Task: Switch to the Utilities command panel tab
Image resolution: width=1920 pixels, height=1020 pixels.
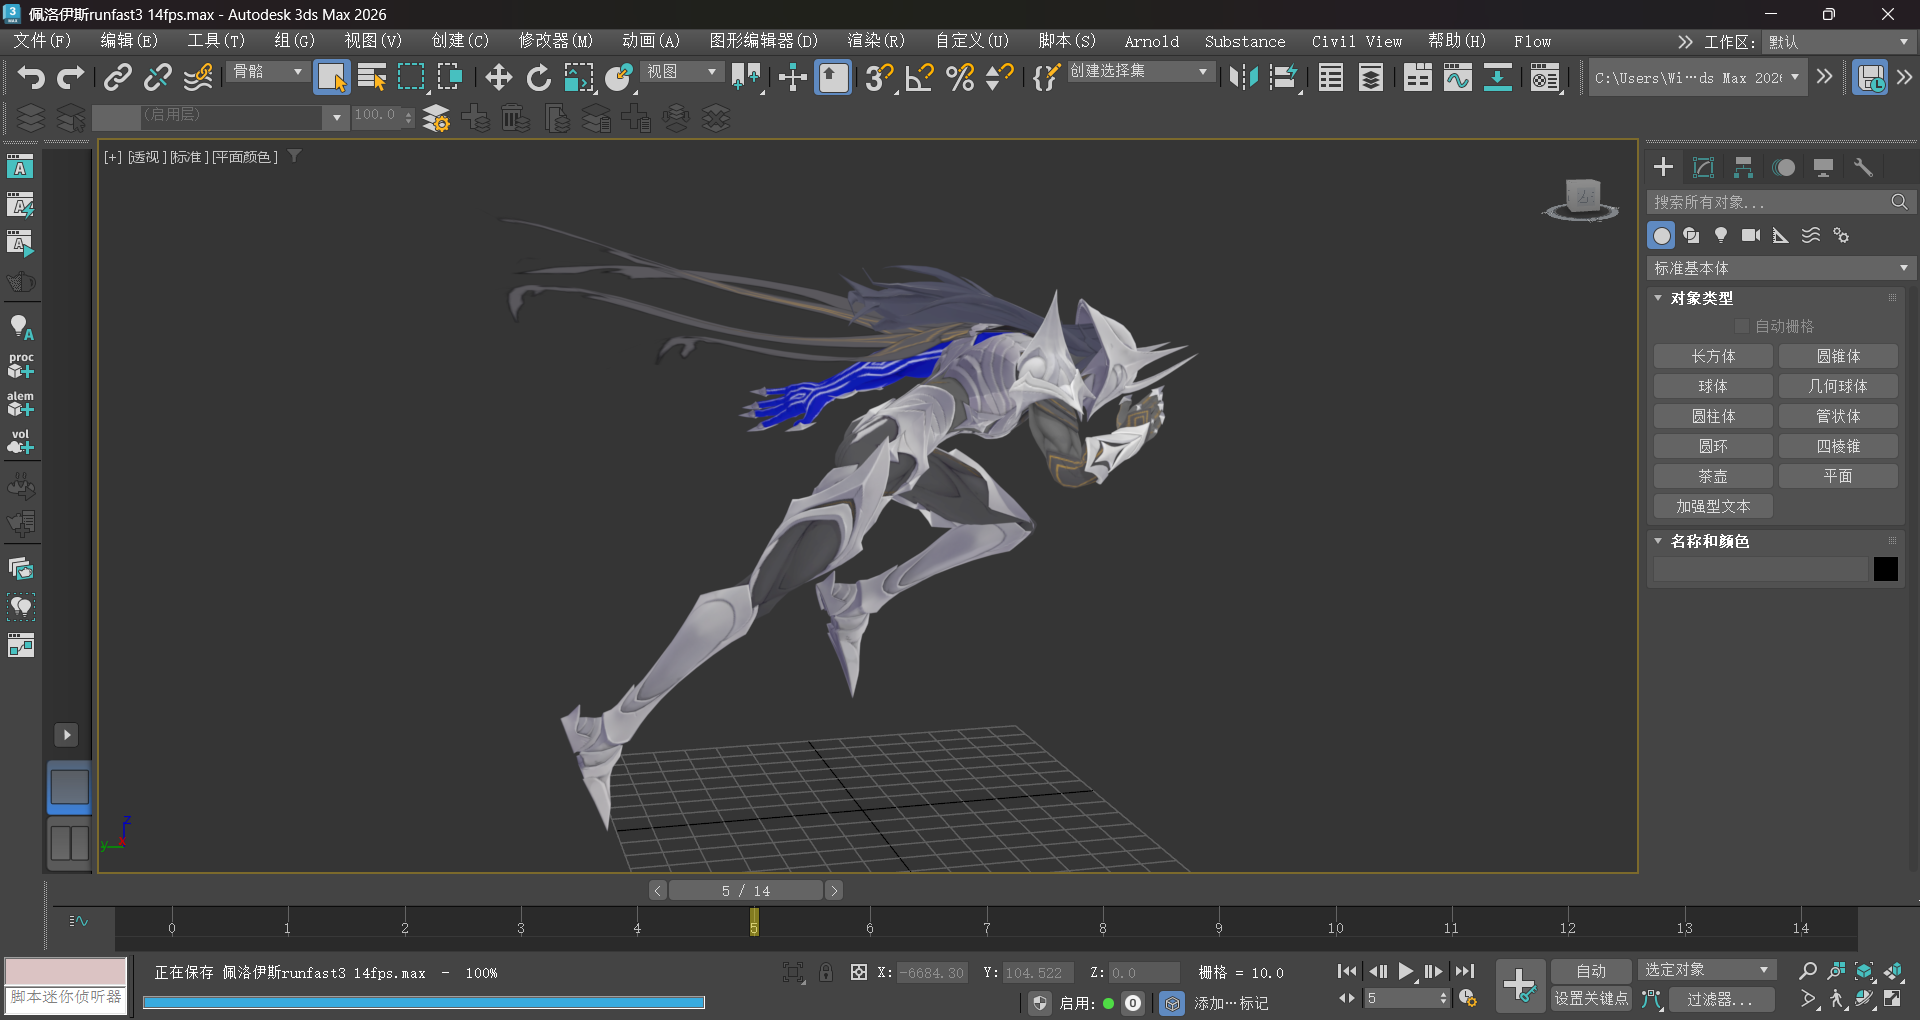Action: point(1863,167)
